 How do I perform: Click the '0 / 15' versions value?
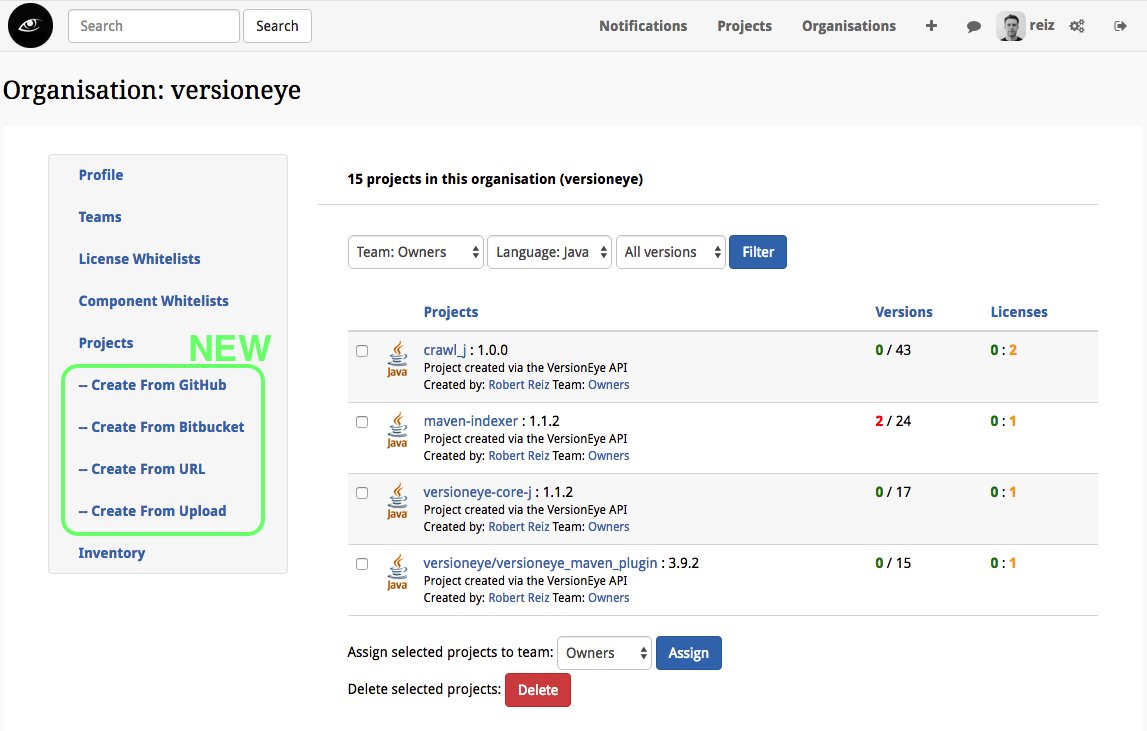pyautogui.click(x=893, y=563)
